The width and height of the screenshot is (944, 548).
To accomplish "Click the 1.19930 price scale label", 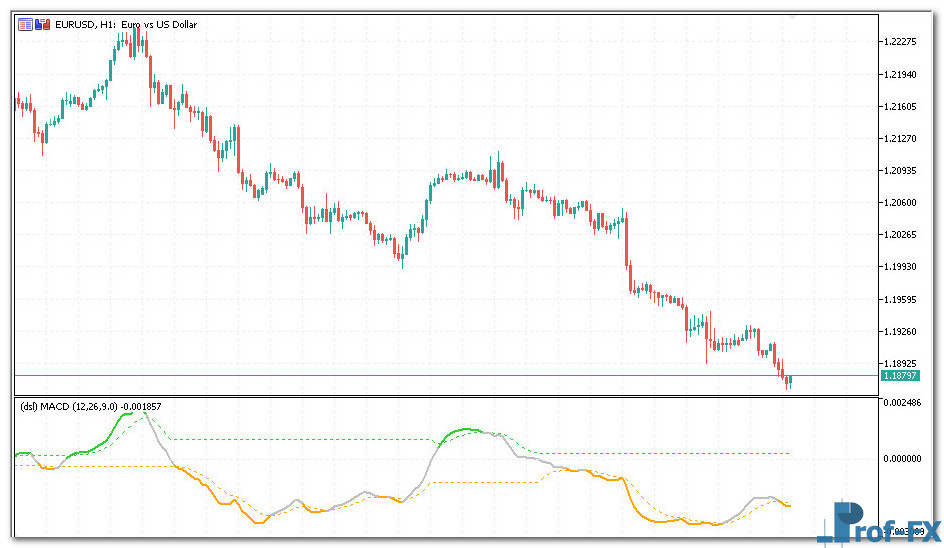I will 901,267.
